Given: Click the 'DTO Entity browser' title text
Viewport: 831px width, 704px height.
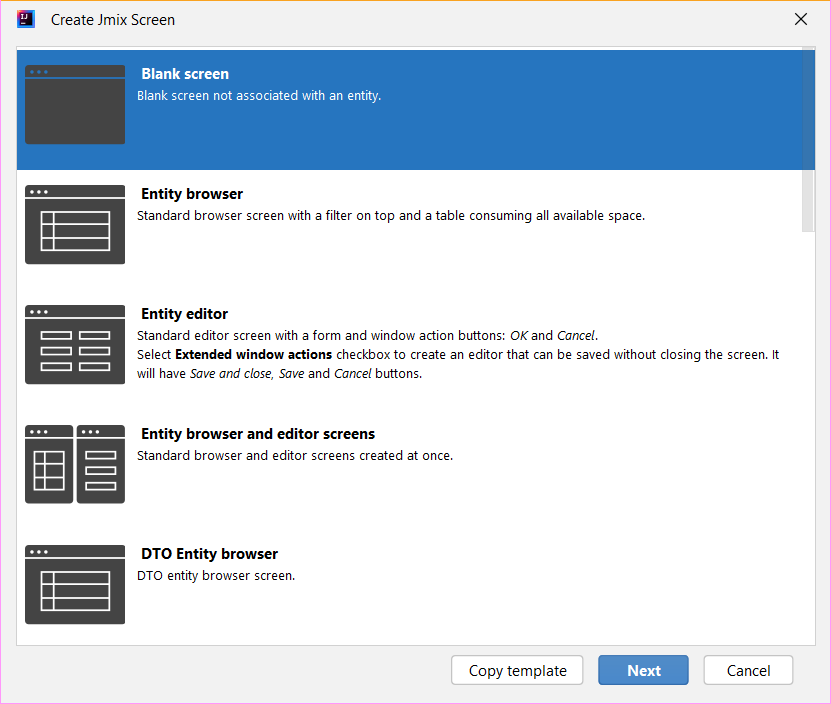Looking at the screenshot, I should [x=209, y=553].
